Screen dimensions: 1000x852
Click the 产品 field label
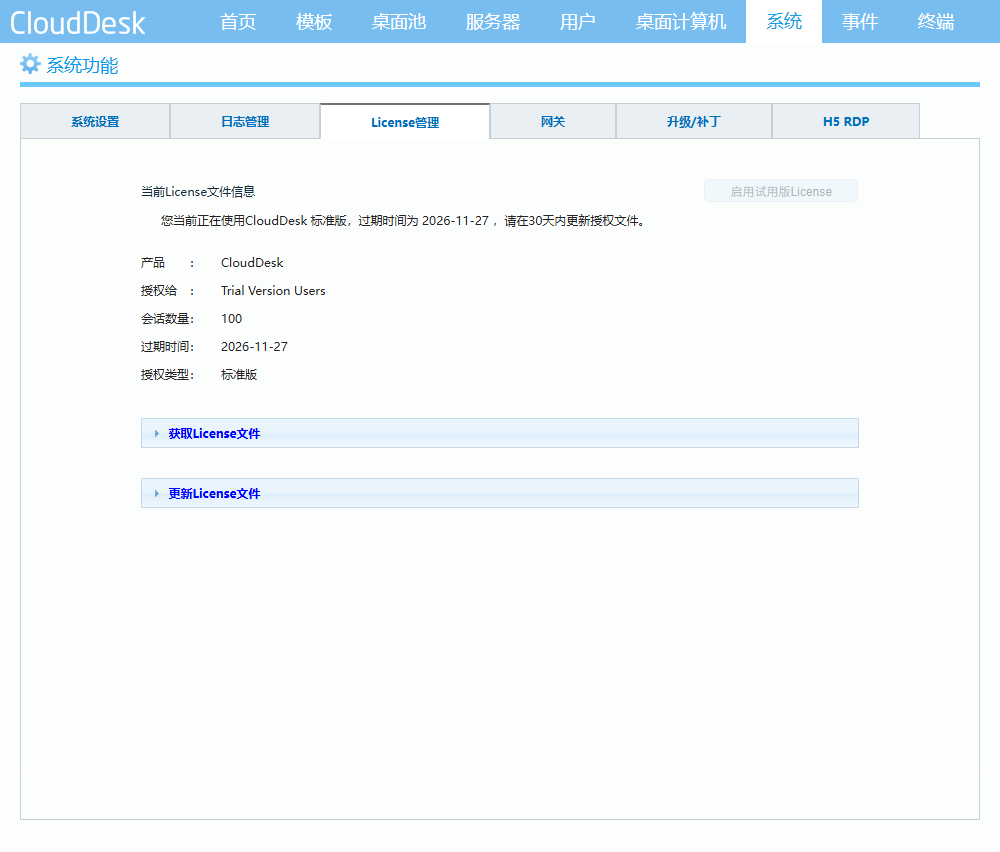tap(152, 263)
